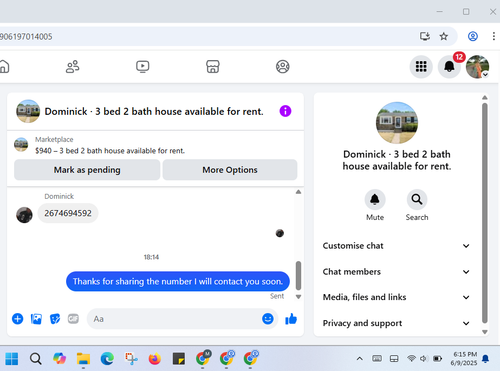Click the Mute bell icon
Viewport: 500px width, 371px height.
(x=375, y=199)
